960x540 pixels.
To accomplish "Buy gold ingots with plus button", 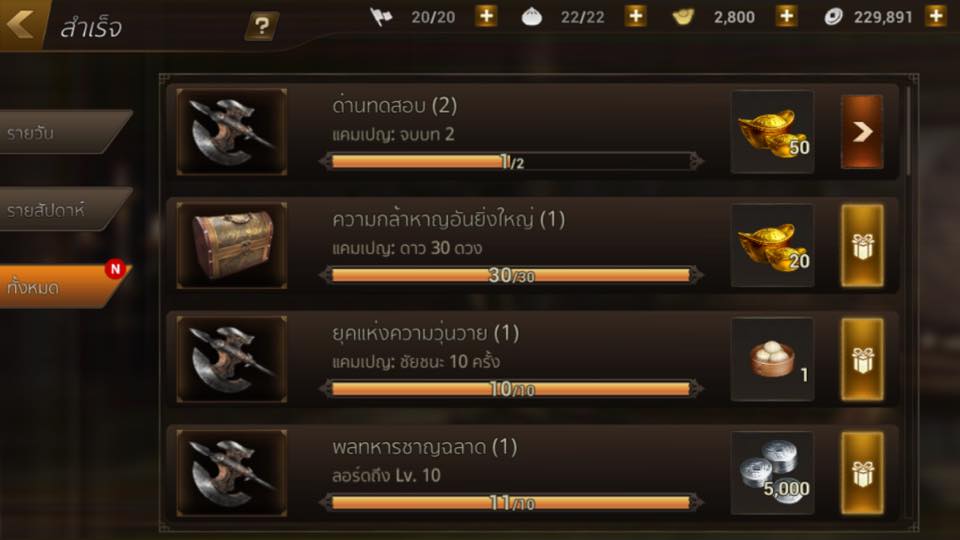I will (x=786, y=16).
